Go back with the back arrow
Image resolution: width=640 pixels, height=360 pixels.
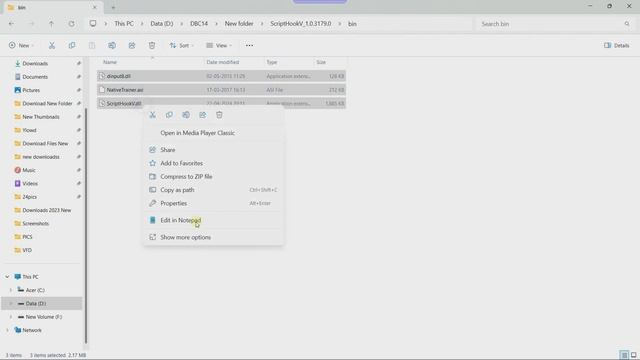click(11, 24)
